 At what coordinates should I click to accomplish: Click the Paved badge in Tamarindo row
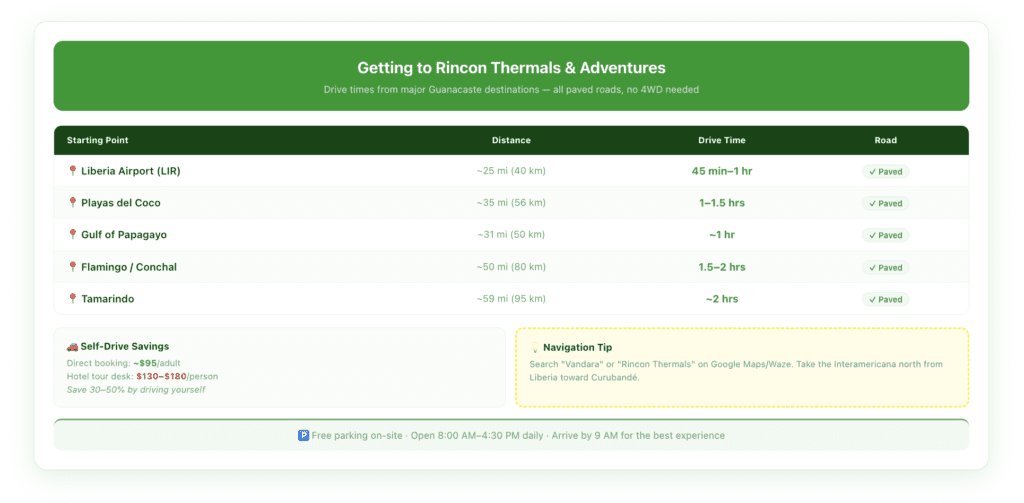coord(885,300)
